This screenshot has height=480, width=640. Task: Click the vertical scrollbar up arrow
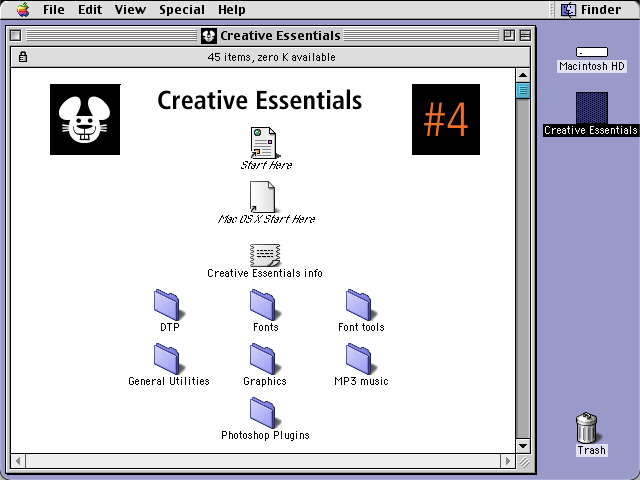click(x=523, y=75)
